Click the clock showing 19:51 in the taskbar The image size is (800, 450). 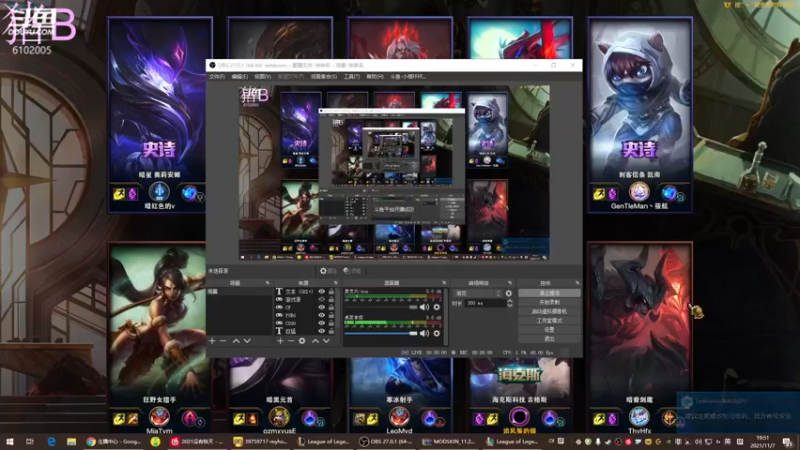point(762,441)
